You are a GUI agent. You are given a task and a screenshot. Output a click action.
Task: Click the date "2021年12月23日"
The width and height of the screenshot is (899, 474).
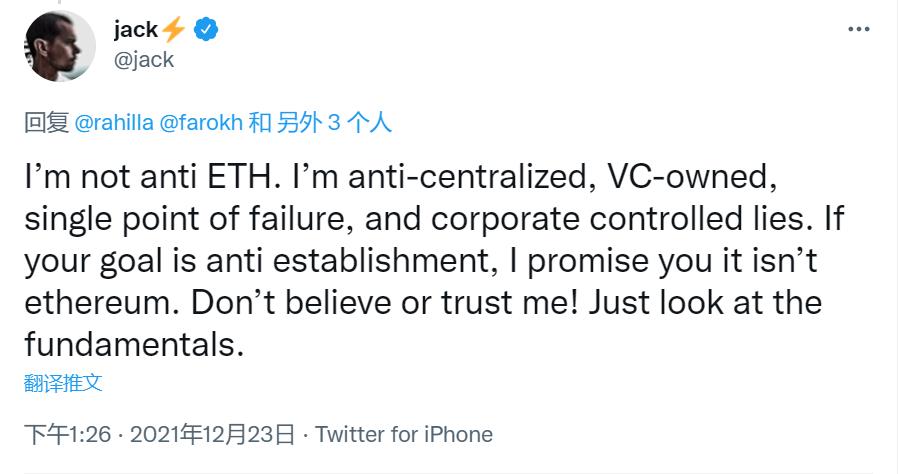213,434
